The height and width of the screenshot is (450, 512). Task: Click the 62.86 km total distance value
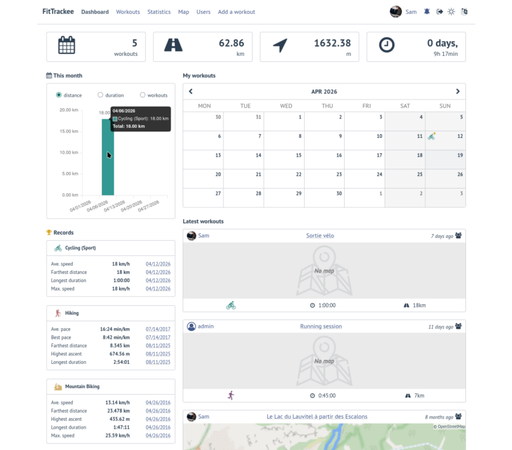[x=231, y=43]
